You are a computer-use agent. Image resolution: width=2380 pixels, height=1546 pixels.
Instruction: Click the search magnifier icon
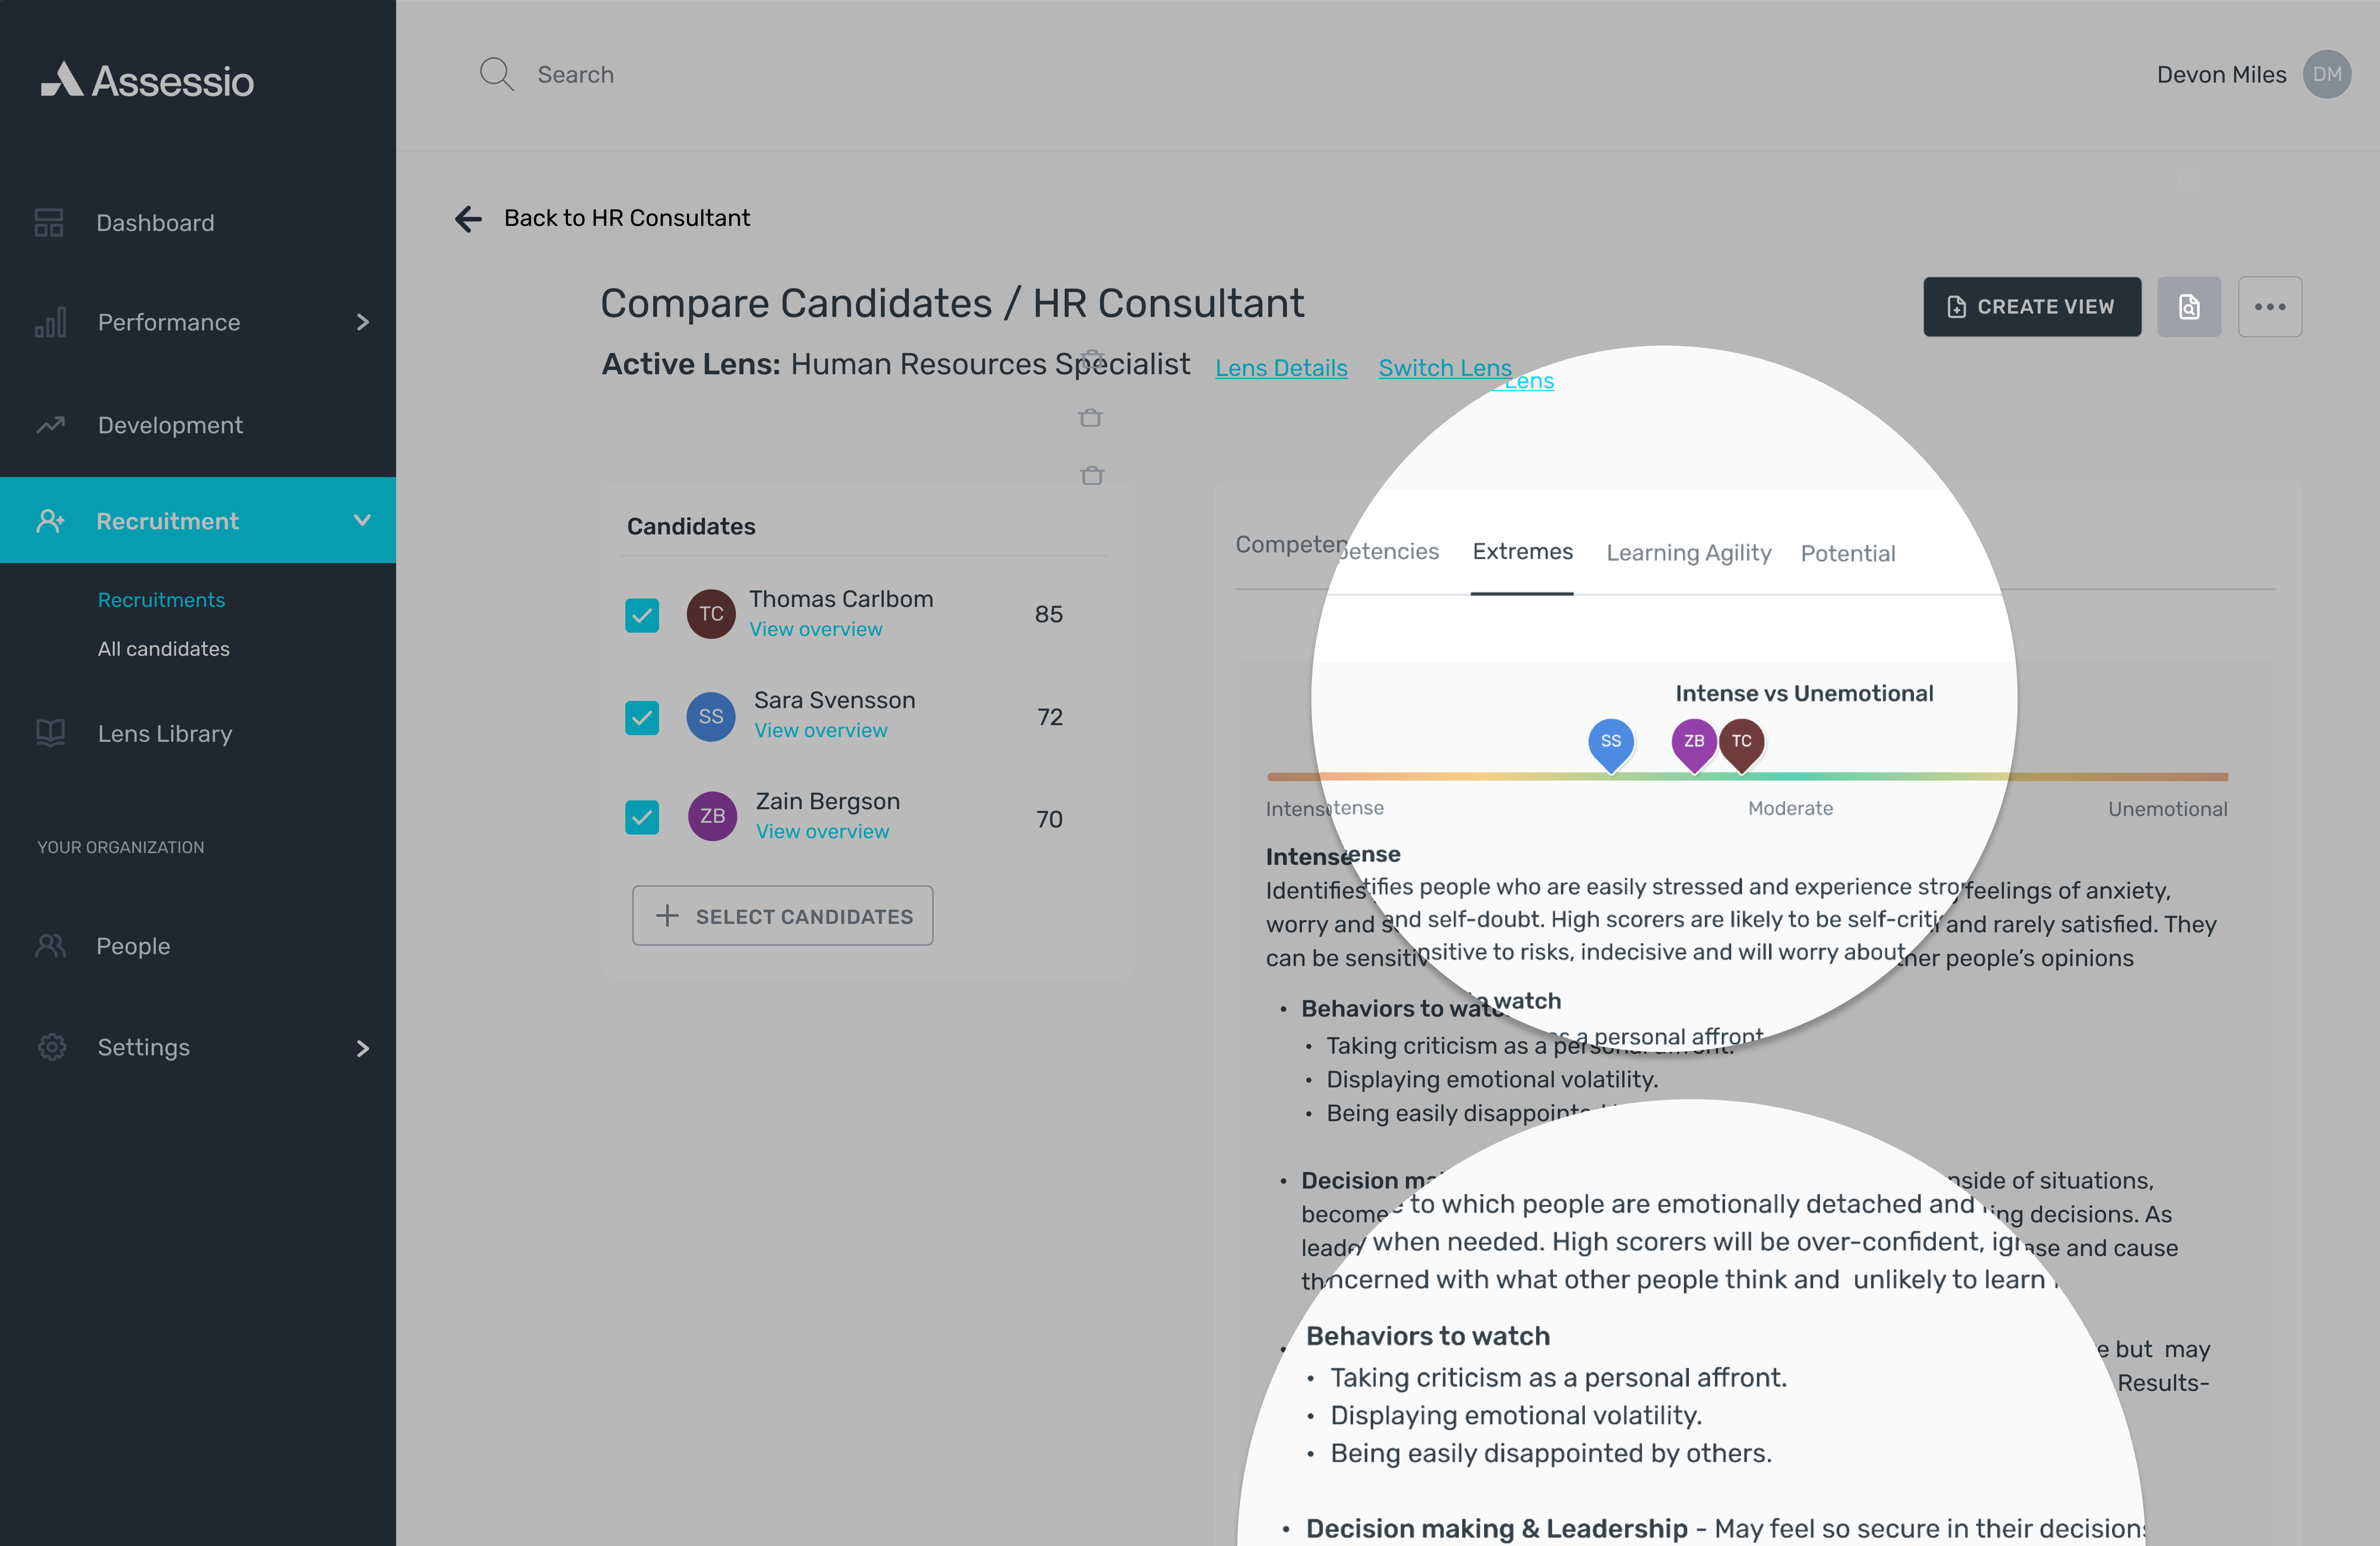click(x=496, y=74)
